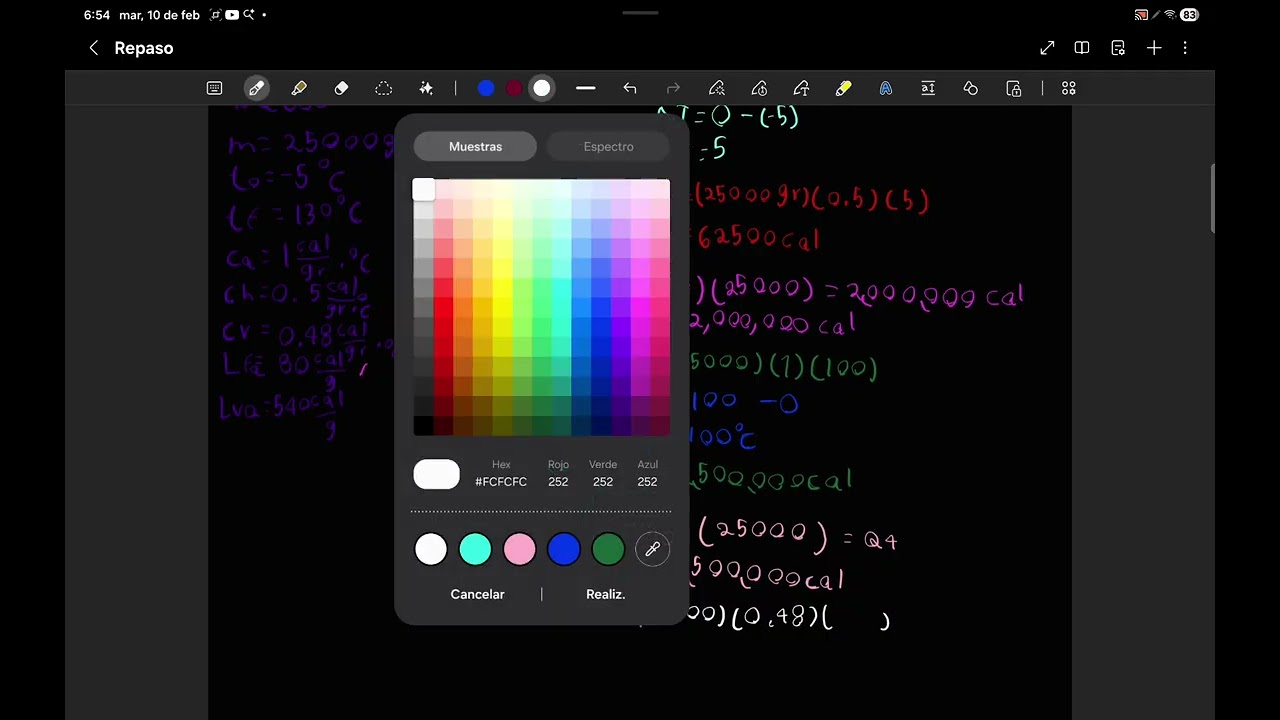
Task: Open the four-dot toolbar grid menu
Action: (x=1069, y=89)
